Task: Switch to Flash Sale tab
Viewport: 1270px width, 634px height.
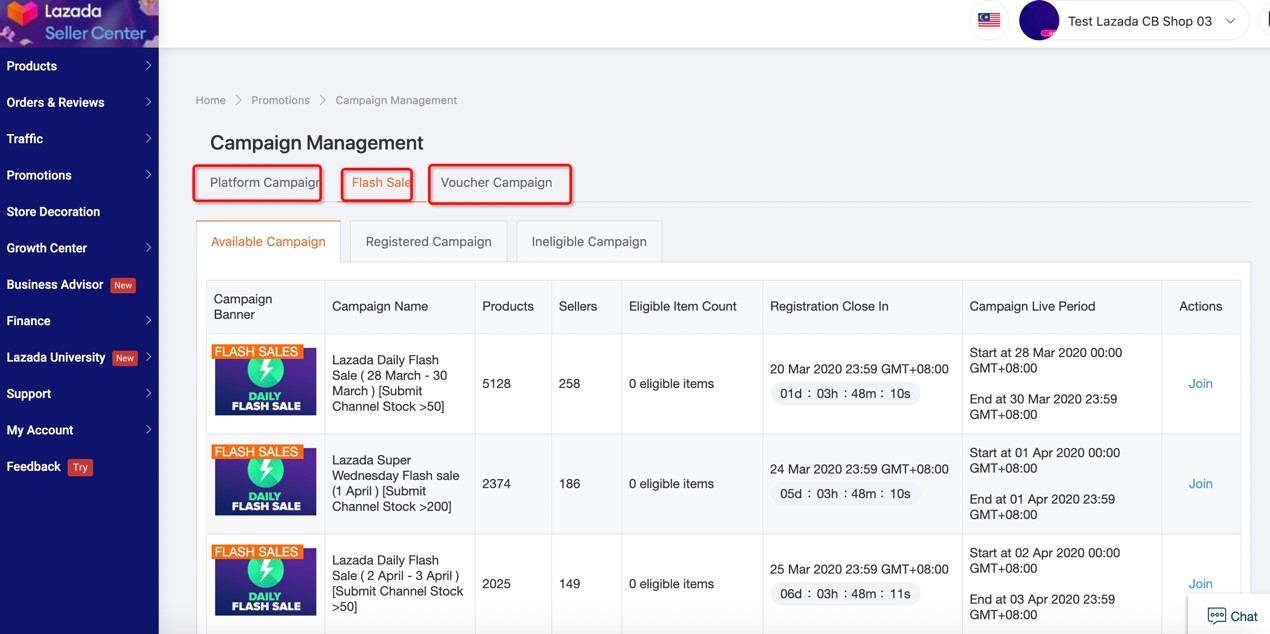Action: pyautogui.click(x=381, y=182)
